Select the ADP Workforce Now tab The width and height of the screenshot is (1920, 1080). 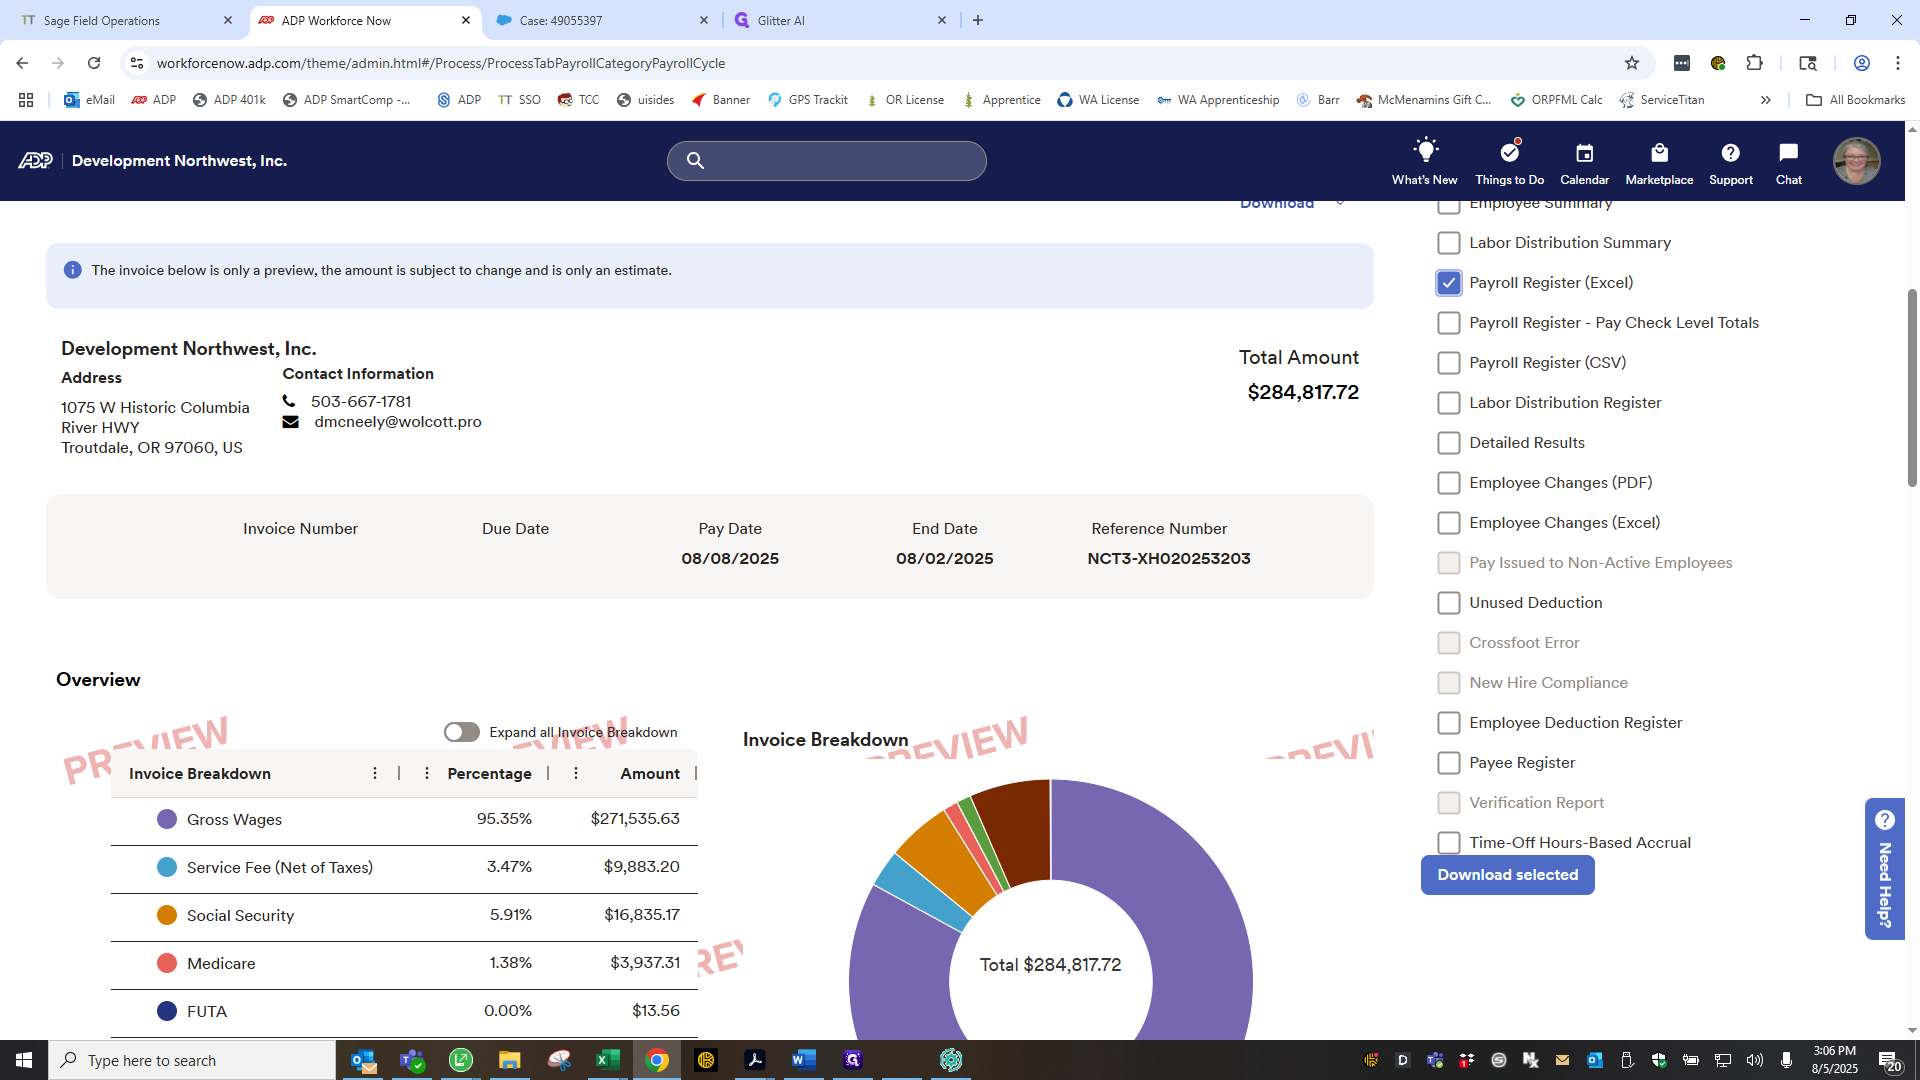(x=364, y=20)
